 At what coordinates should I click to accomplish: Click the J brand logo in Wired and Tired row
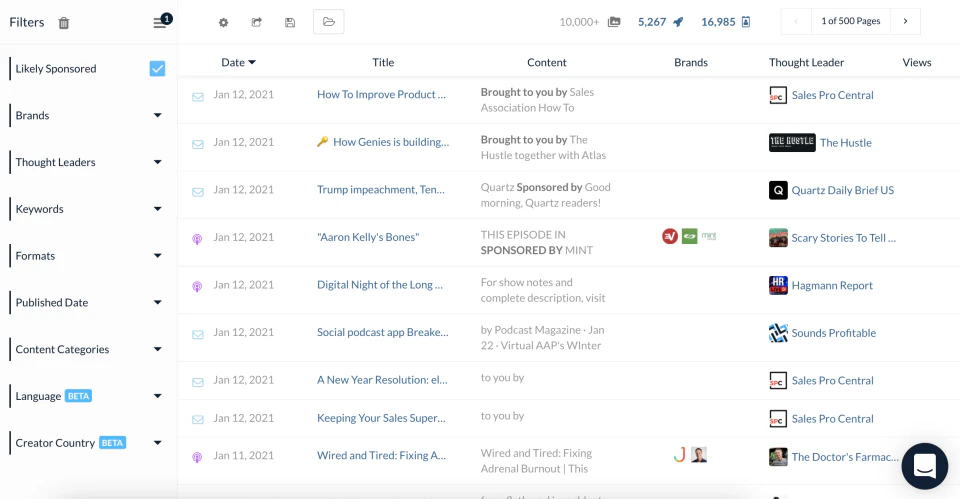pos(679,455)
